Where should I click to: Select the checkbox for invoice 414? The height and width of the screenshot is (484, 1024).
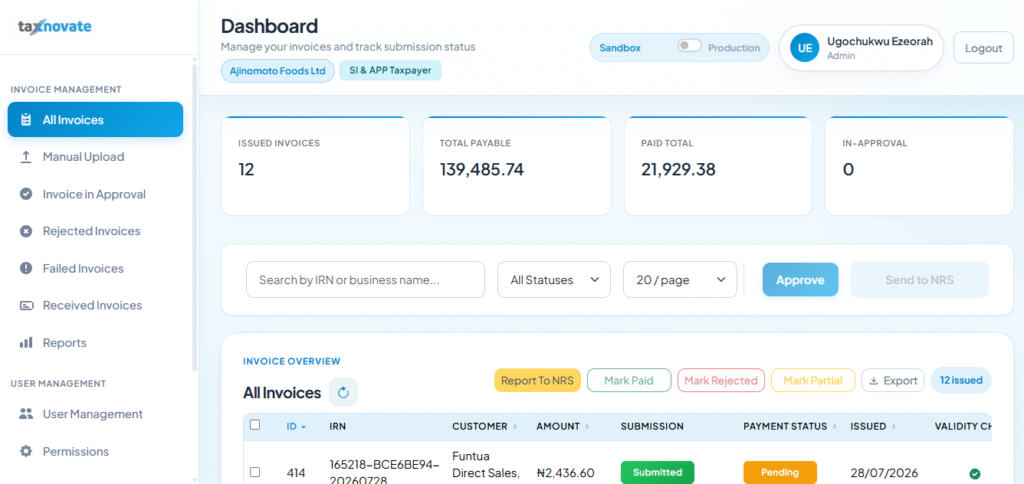255,472
